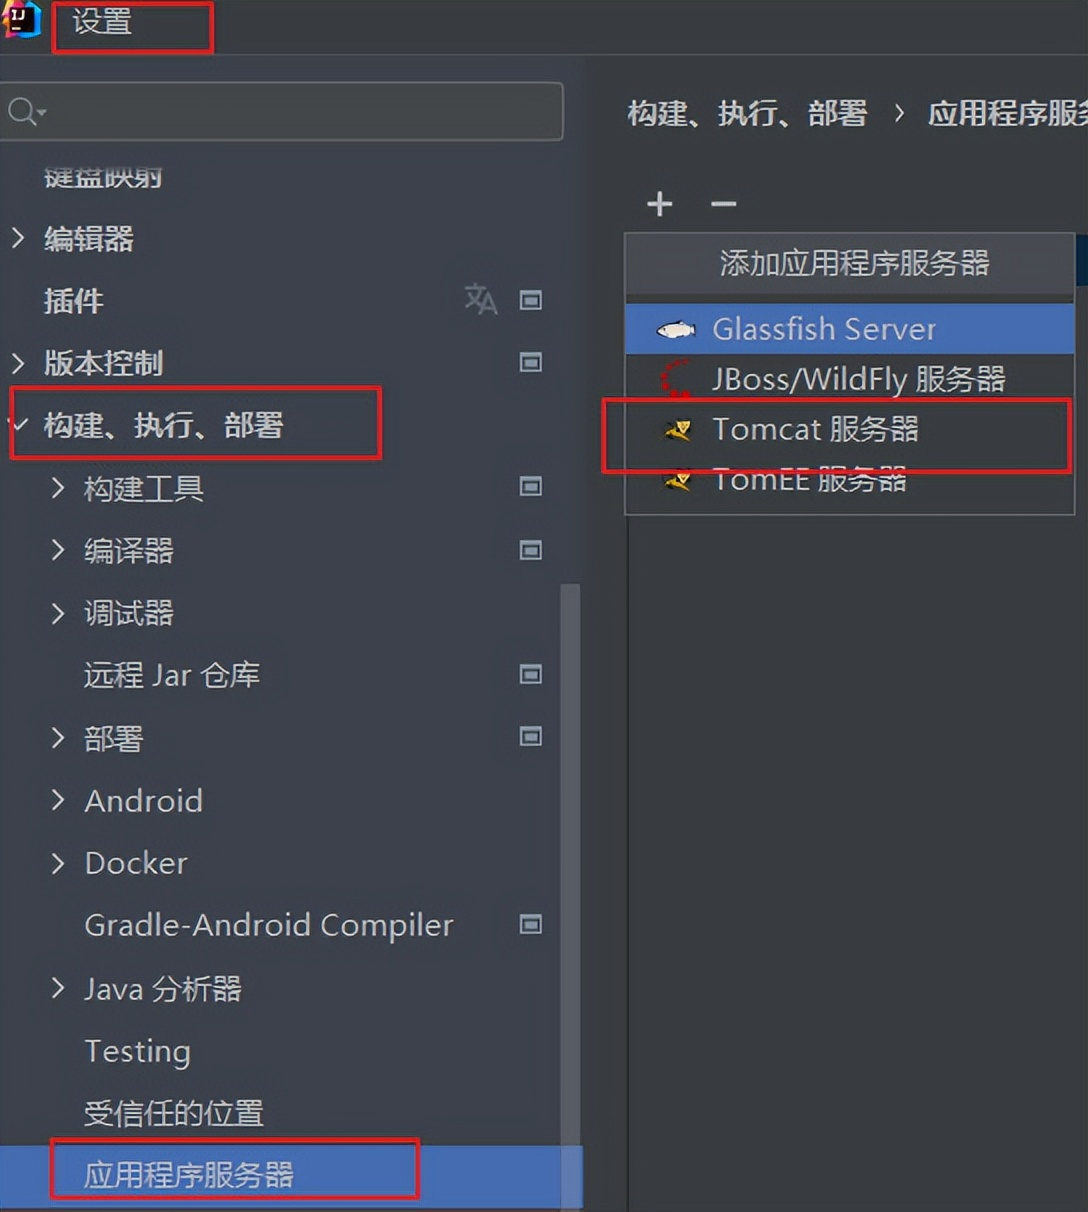Viewport: 1088px width, 1212px height.
Task: Click the IntelliJ logo in title bar
Action: tap(21, 20)
